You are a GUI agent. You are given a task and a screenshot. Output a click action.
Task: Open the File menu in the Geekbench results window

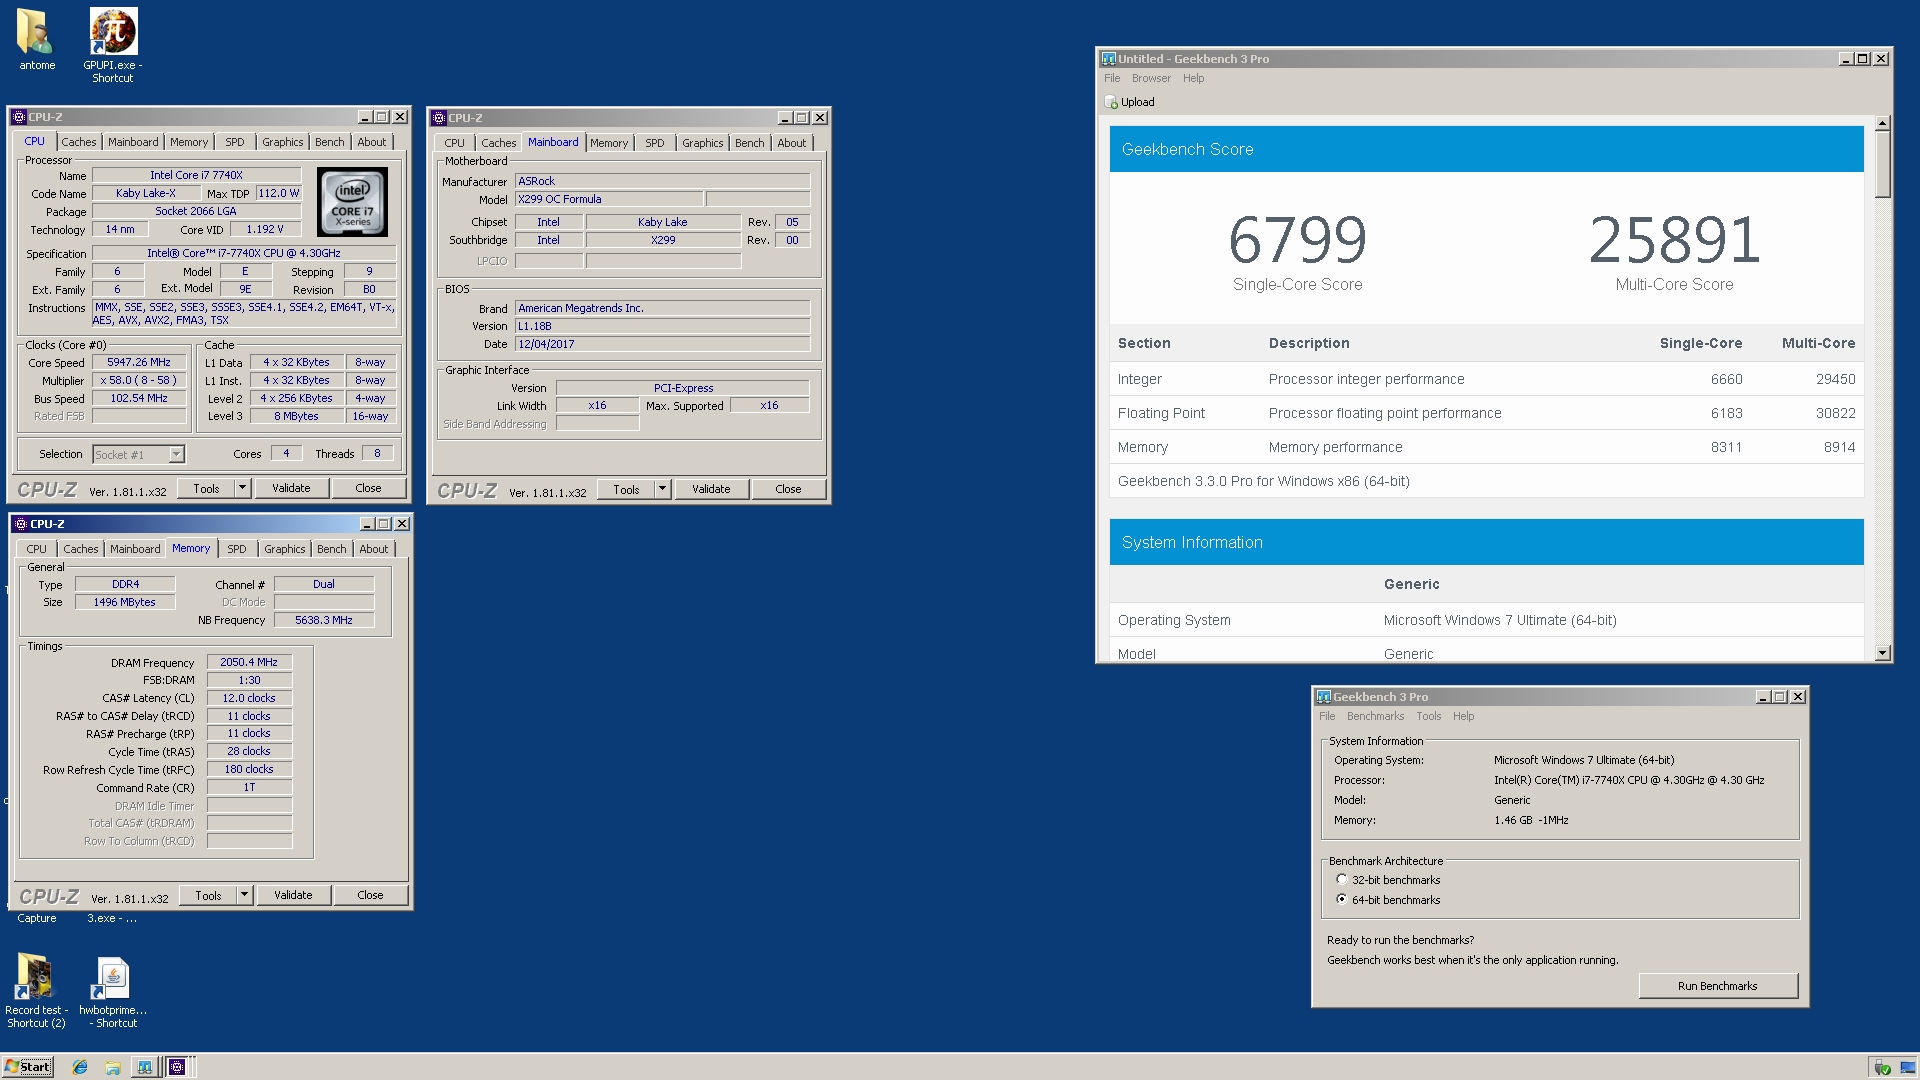click(x=1112, y=78)
